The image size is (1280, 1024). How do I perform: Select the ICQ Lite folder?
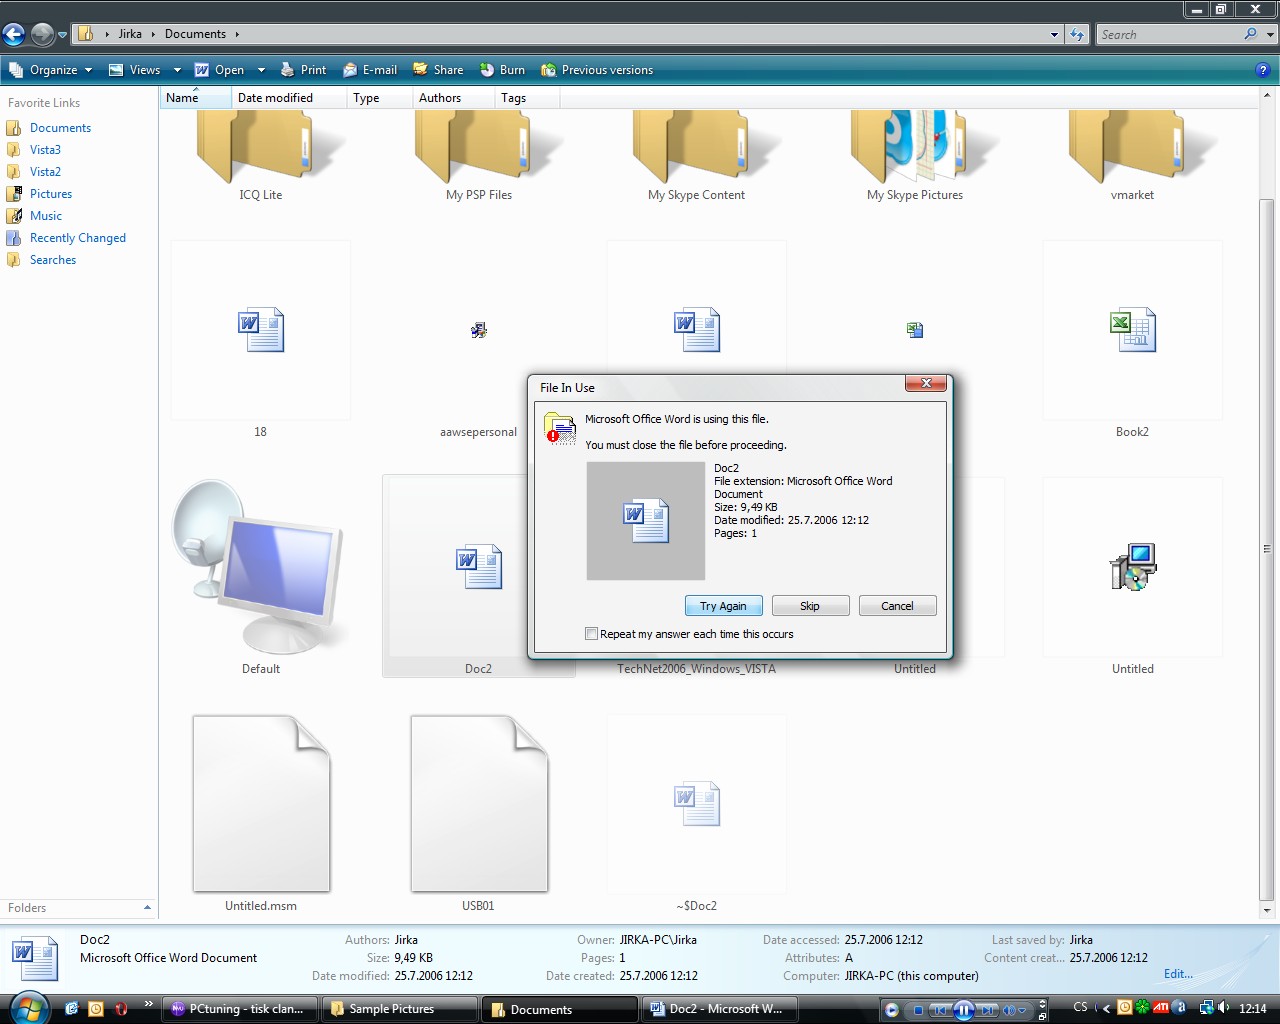click(x=261, y=155)
